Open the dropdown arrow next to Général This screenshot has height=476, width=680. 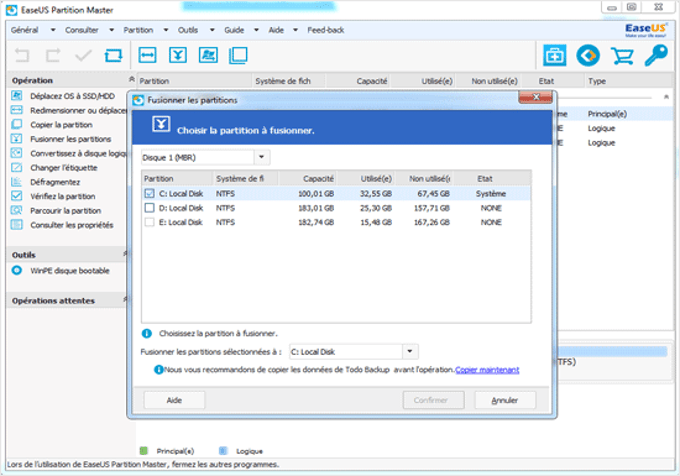53,30
